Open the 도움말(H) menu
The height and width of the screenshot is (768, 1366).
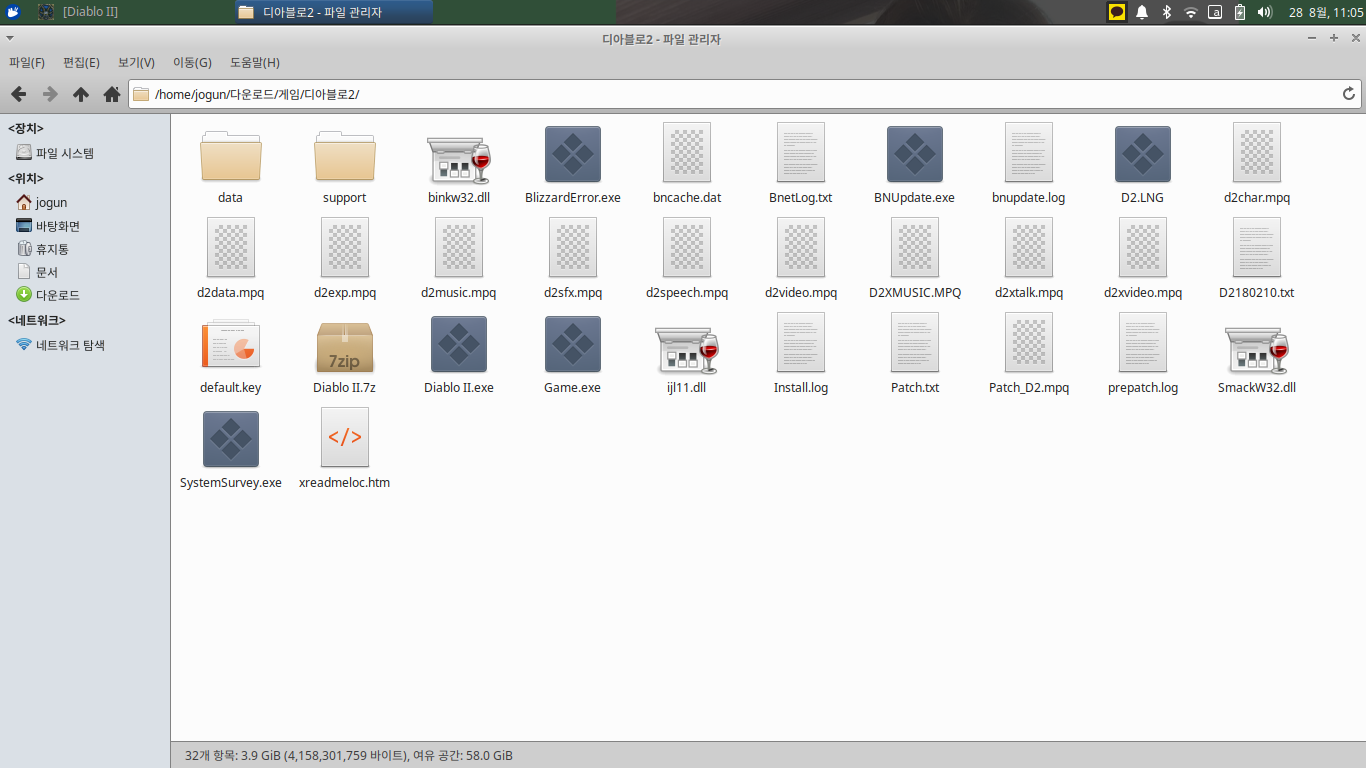point(255,62)
